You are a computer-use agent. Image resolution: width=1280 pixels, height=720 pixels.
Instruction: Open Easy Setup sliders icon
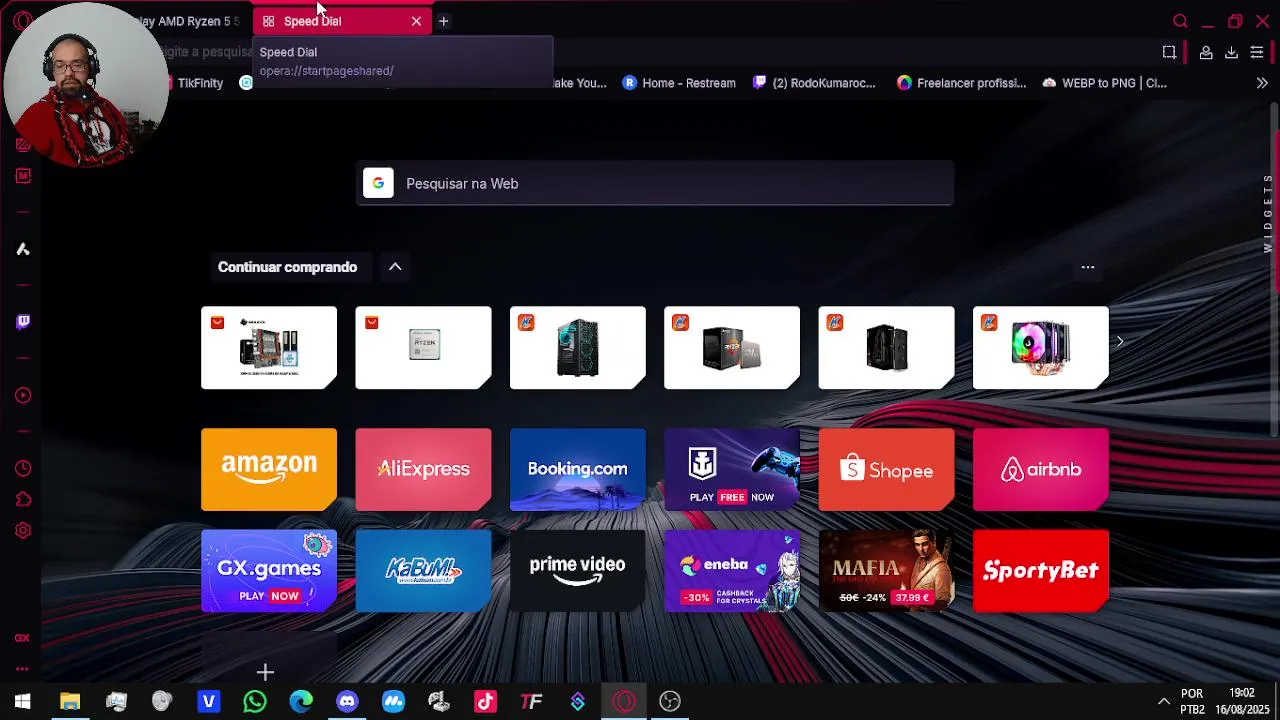[x=1257, y=52]
